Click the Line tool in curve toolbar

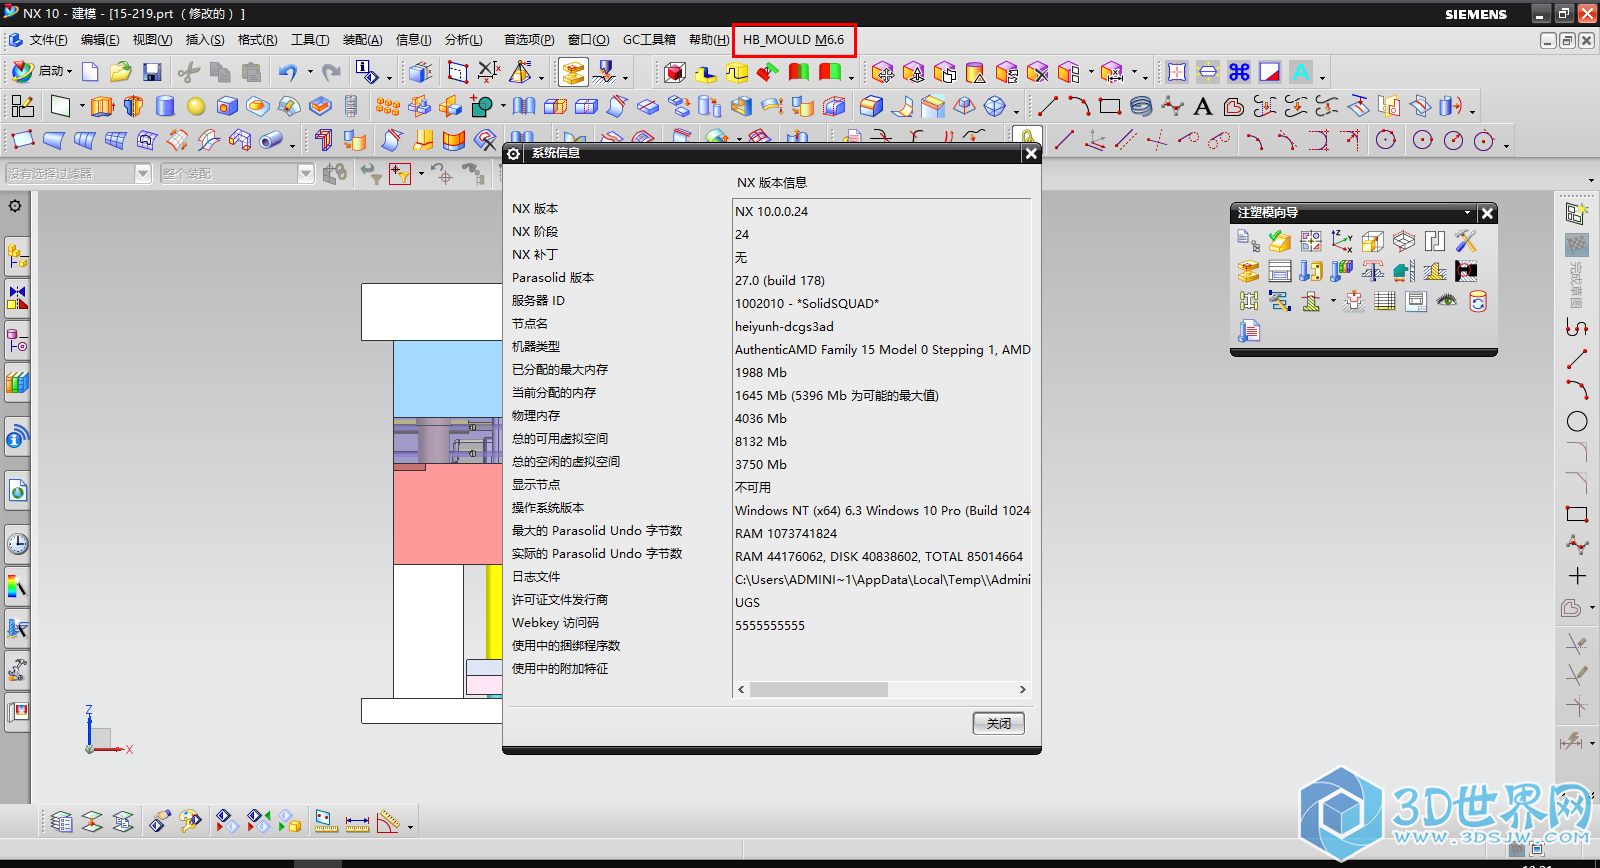(1048, 106)
